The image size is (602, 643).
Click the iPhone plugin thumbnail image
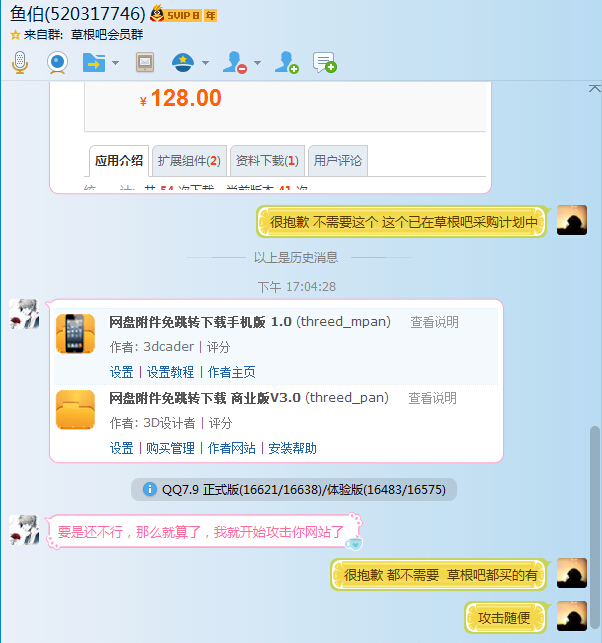[x=75, y=333]
